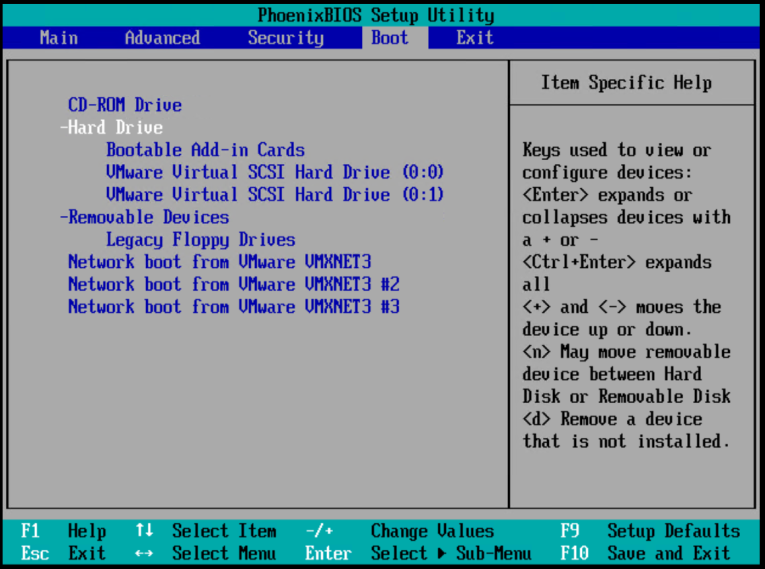Screen dimensions: 765x569
Task: Switch to the Advanced tab
Action: click(x=162, y=38)
